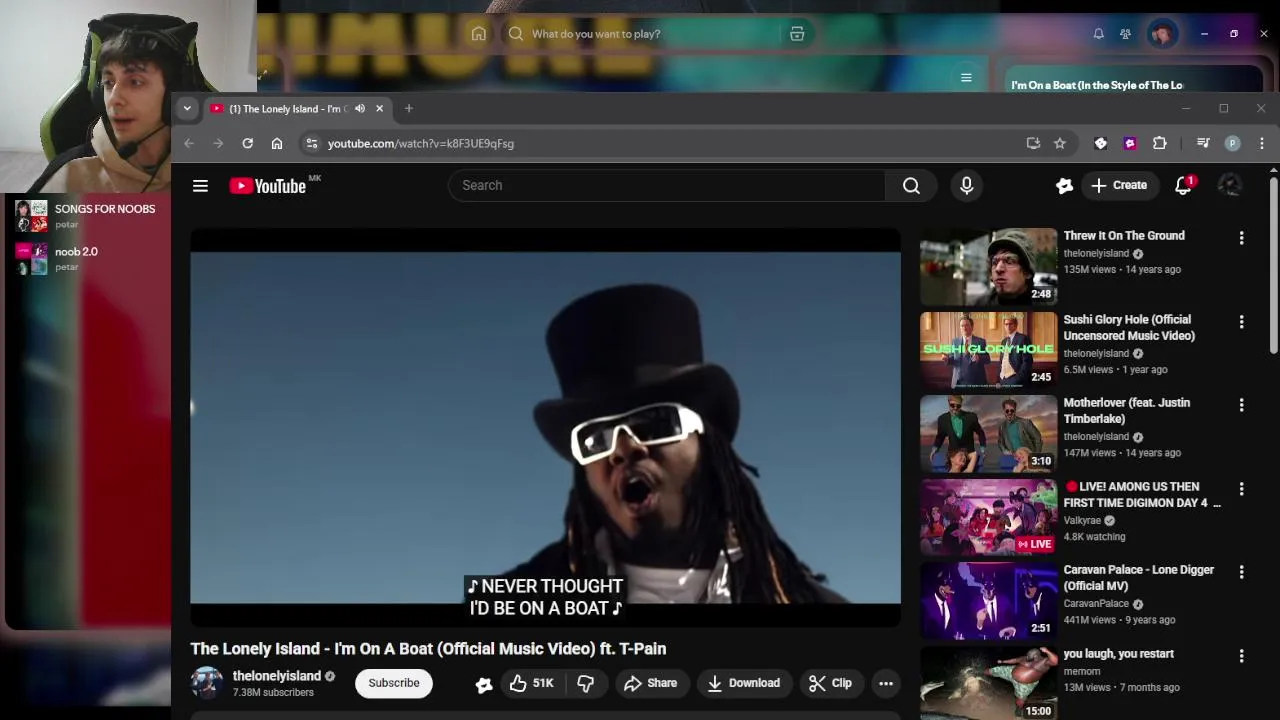This screenshot has width=1280, height=720.
Task: Open options for Caravan Palace Lone Digger
Action: click(1241, 572)
